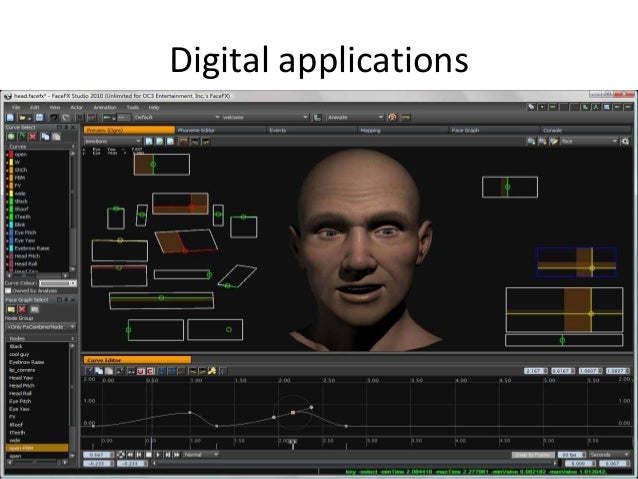The image size is (638, 479).
Task: Open the Animate mode dropdown
Action: (x=355, y=117)
